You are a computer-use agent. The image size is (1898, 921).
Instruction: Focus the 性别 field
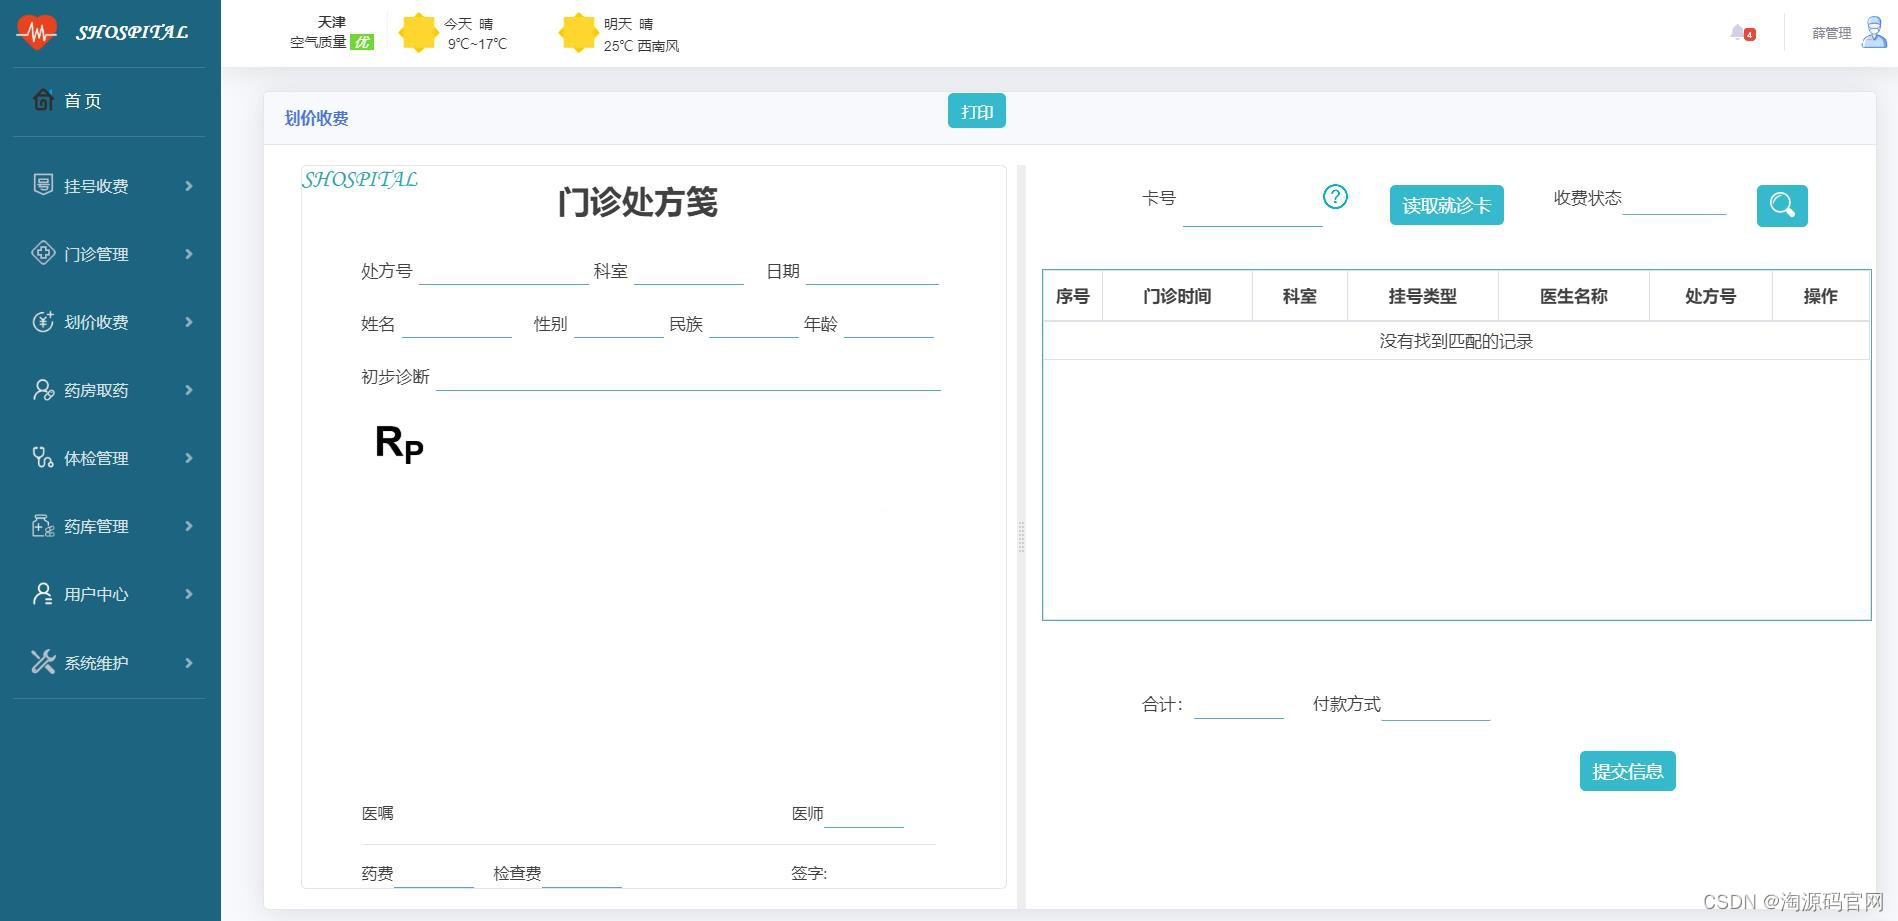tap(618, 324)
